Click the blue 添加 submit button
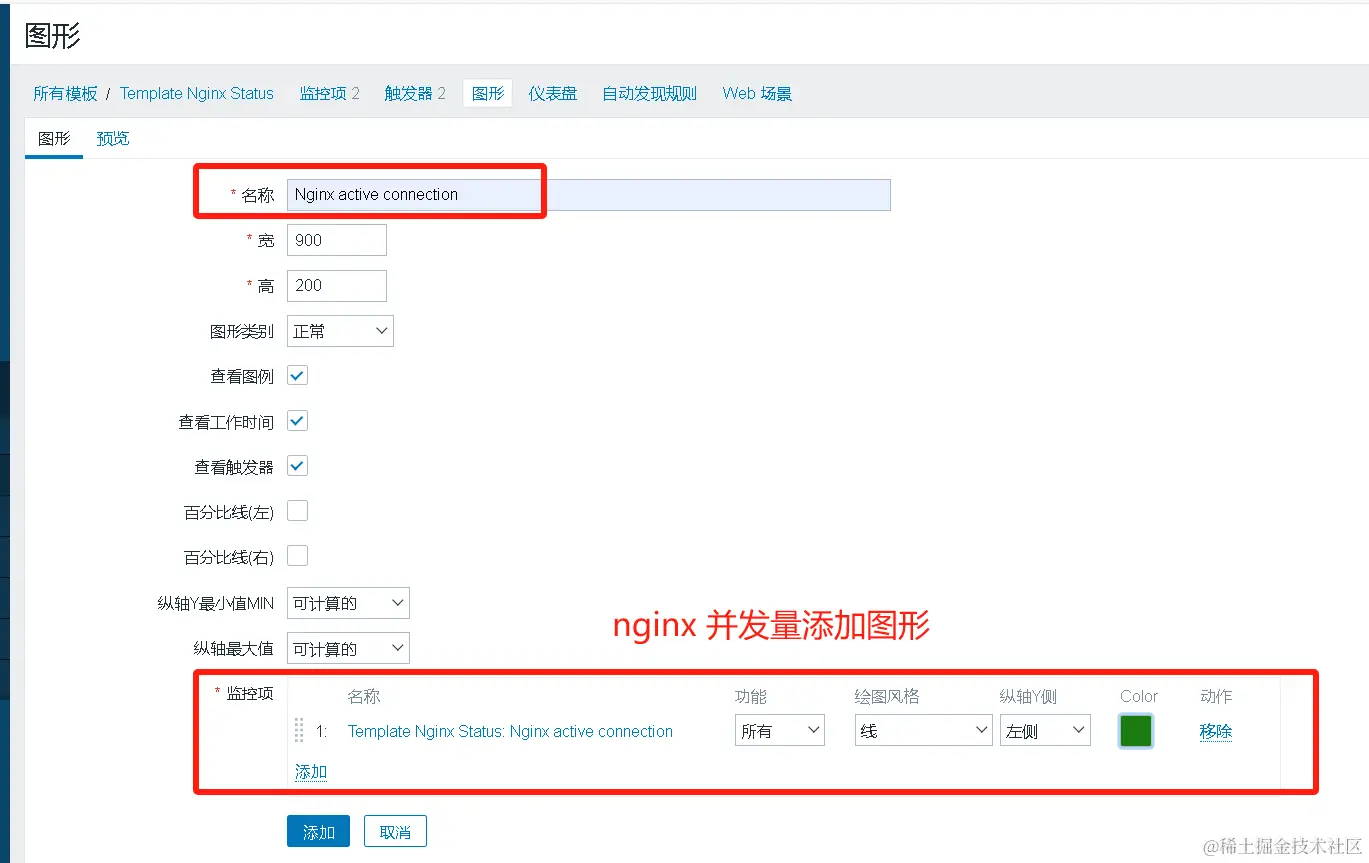The width and height of the screenshot is (1369, 863). coord(318,831)
